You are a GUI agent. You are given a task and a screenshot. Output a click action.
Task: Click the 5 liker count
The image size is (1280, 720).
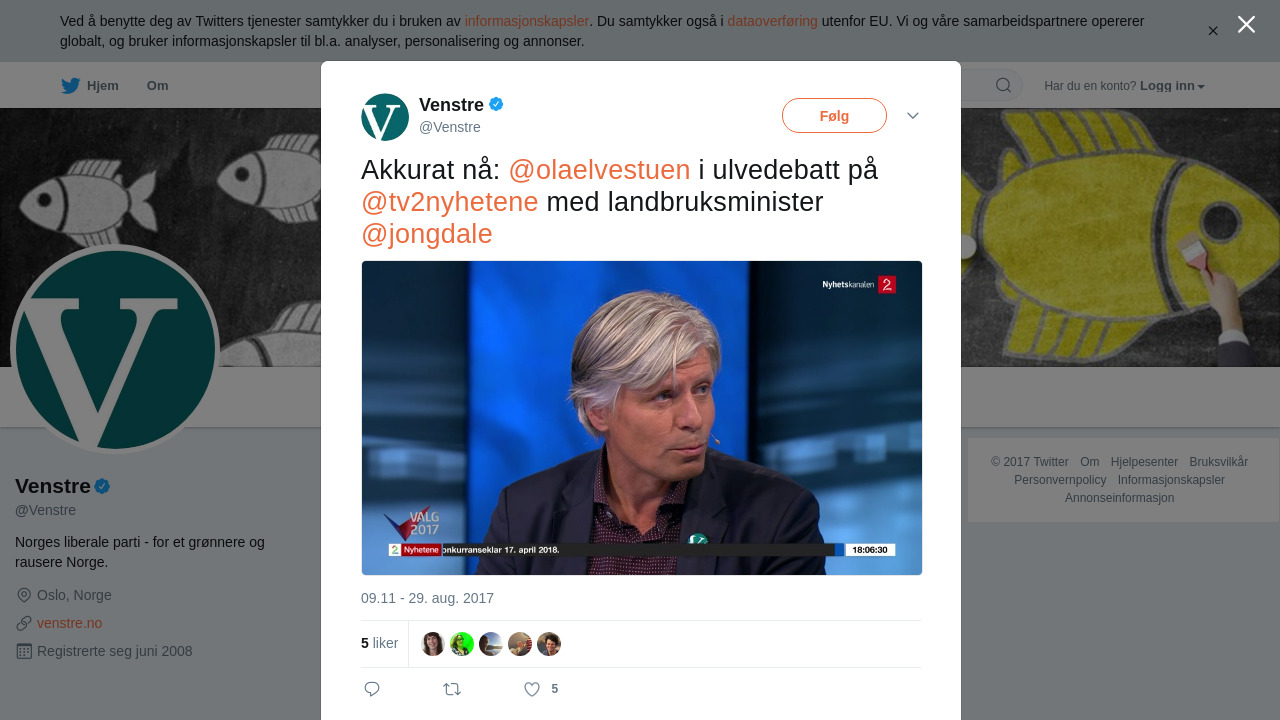click(x=379, y=643)
